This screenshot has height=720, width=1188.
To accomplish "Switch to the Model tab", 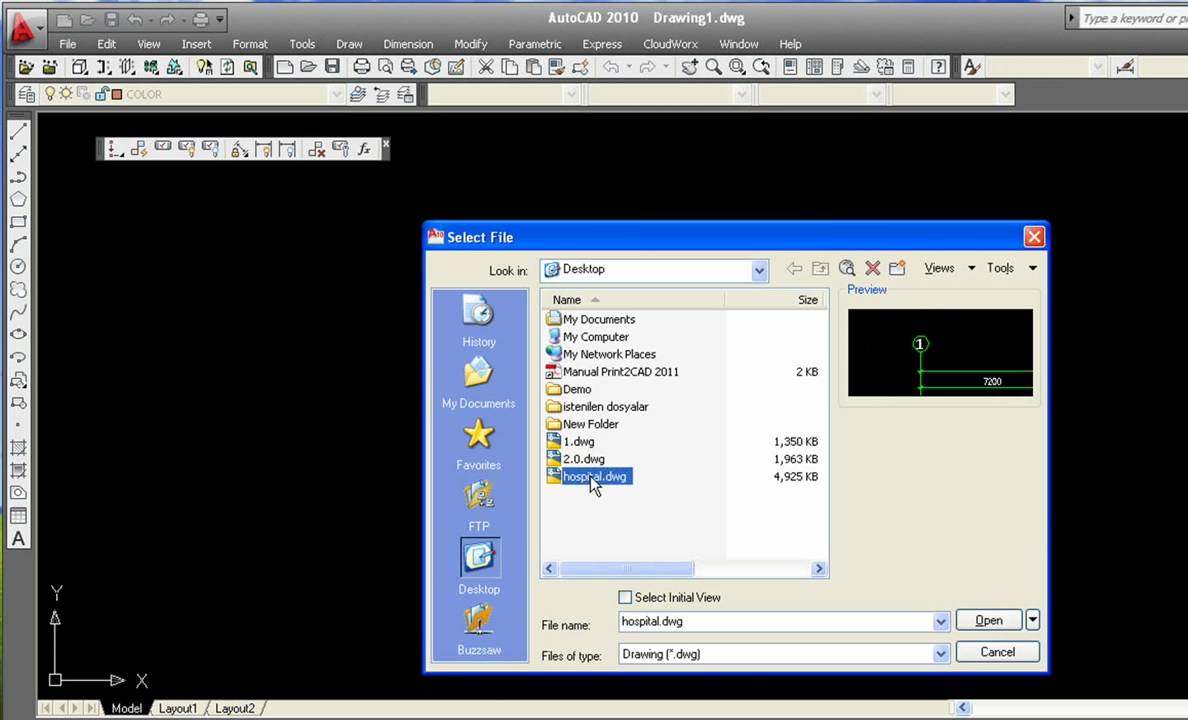I will pos(127,708).
